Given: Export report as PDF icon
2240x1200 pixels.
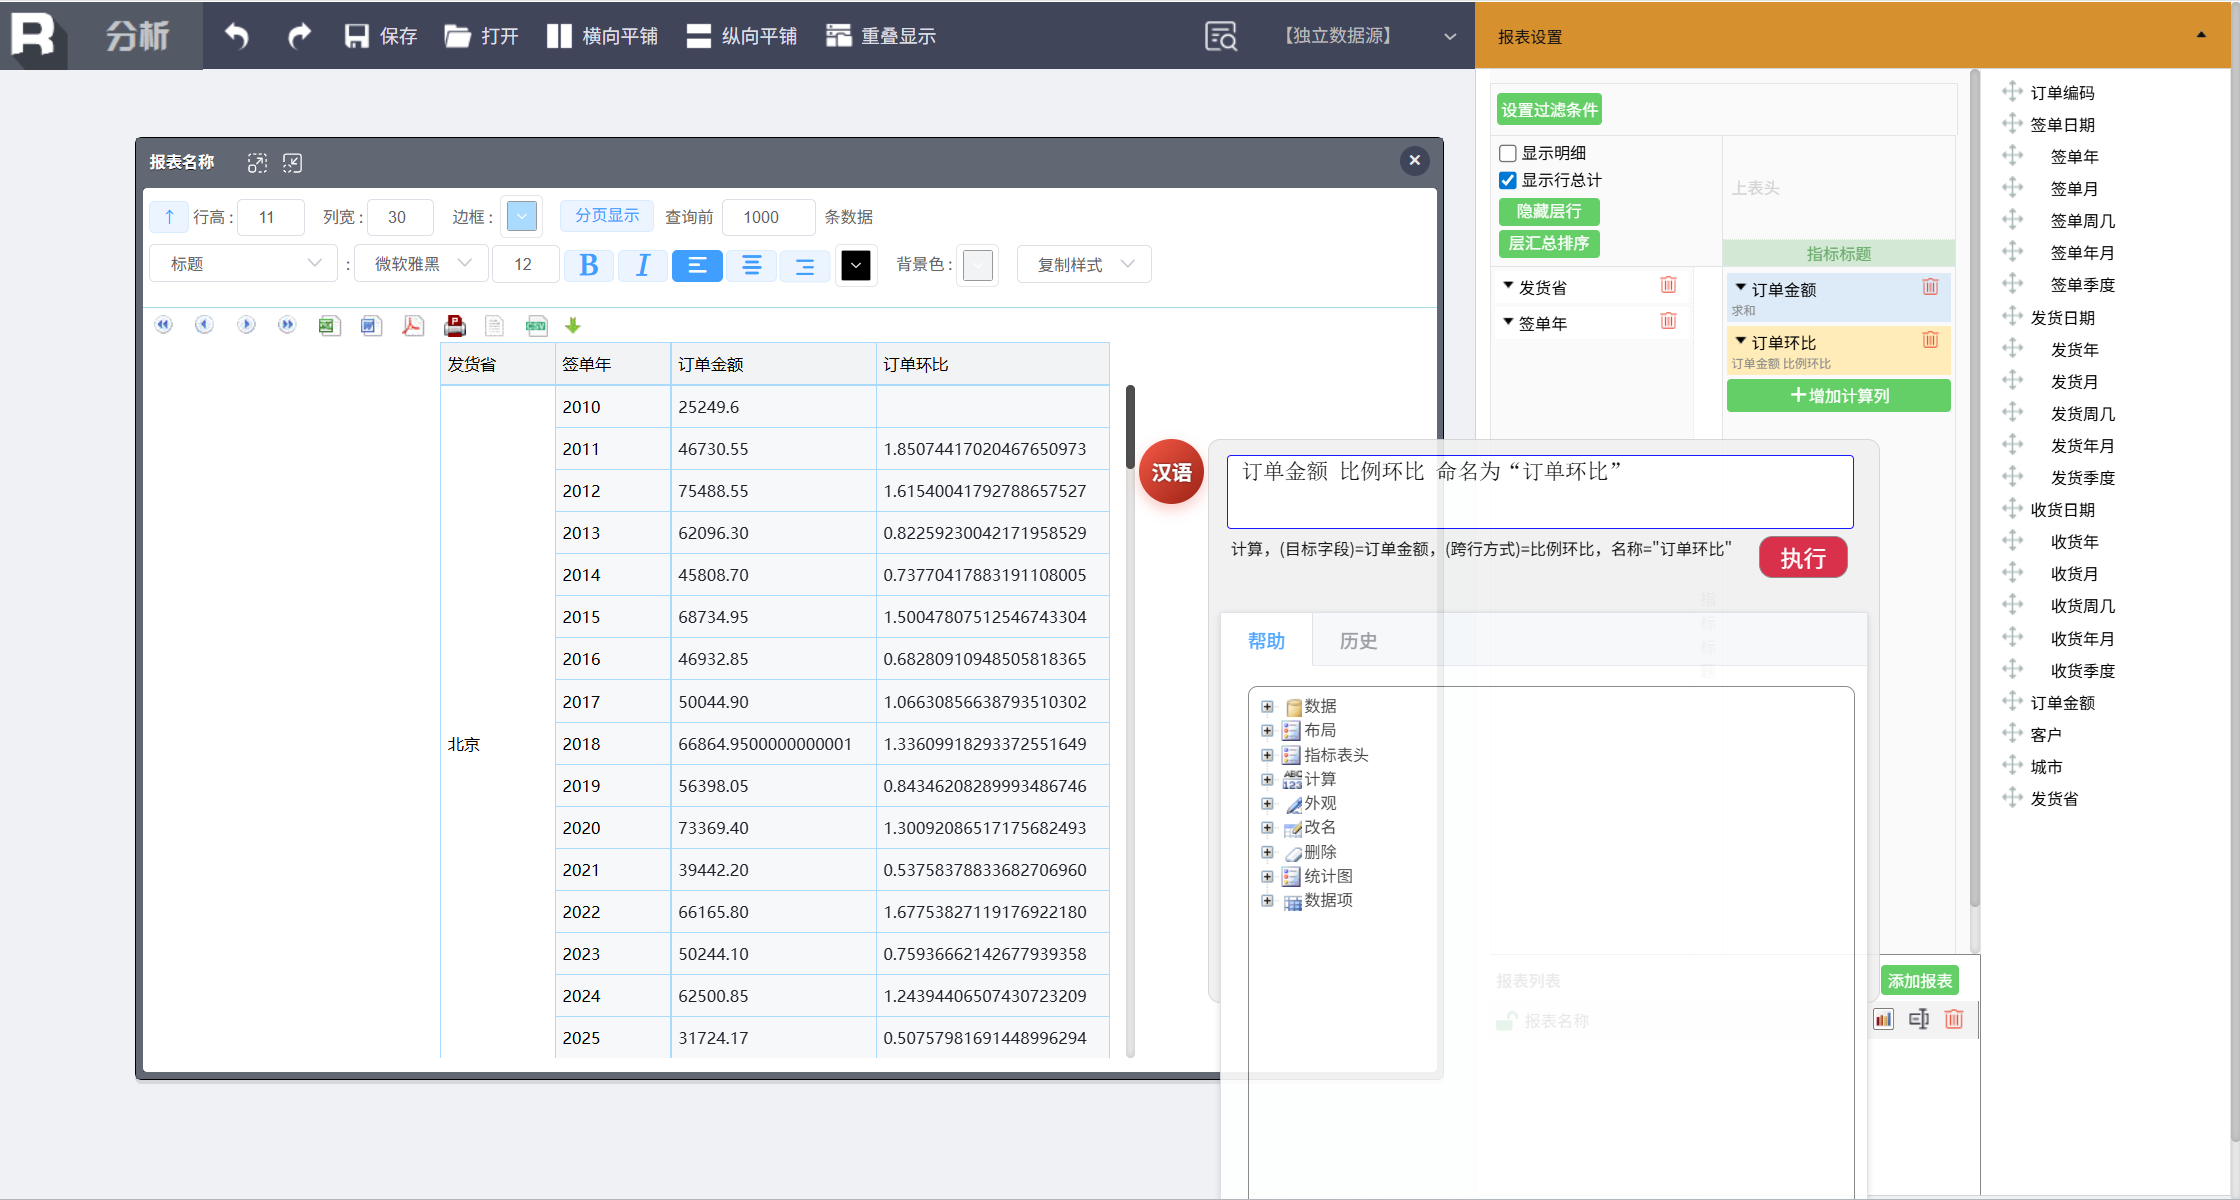Looking at the screenshot, I should pos(412,325).
